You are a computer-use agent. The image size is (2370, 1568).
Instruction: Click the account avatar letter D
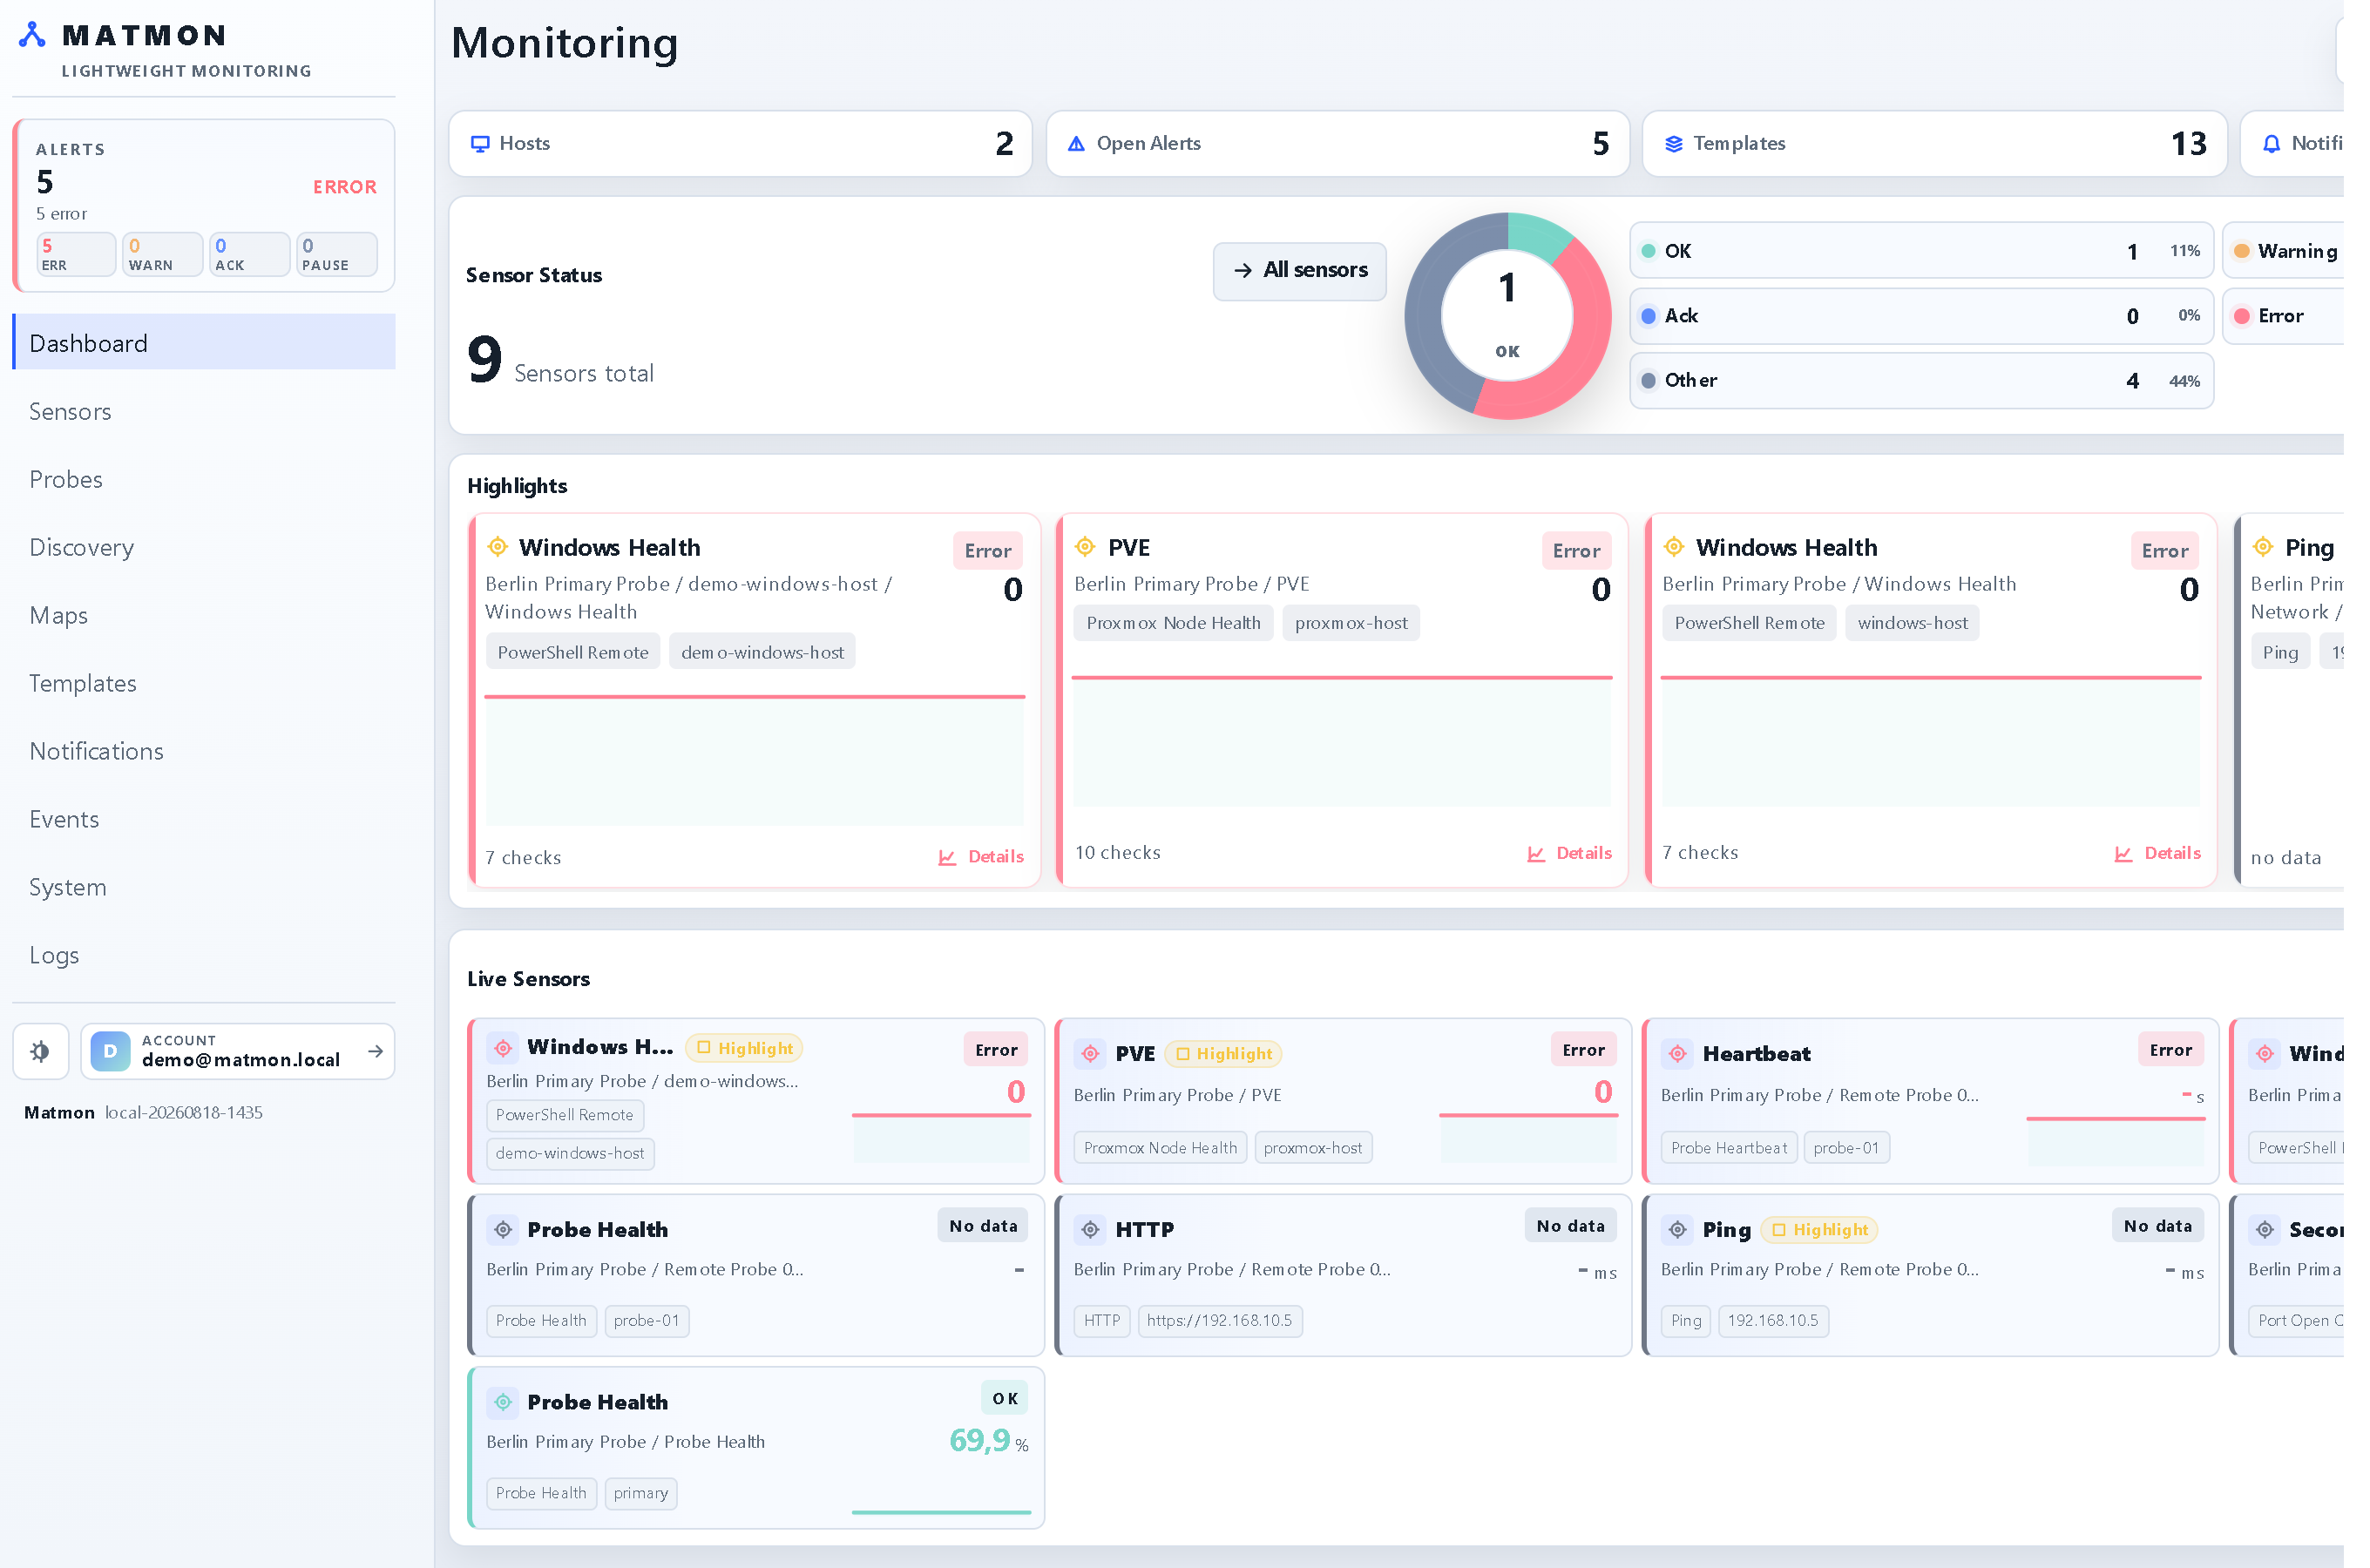[x=110, y=1051]
